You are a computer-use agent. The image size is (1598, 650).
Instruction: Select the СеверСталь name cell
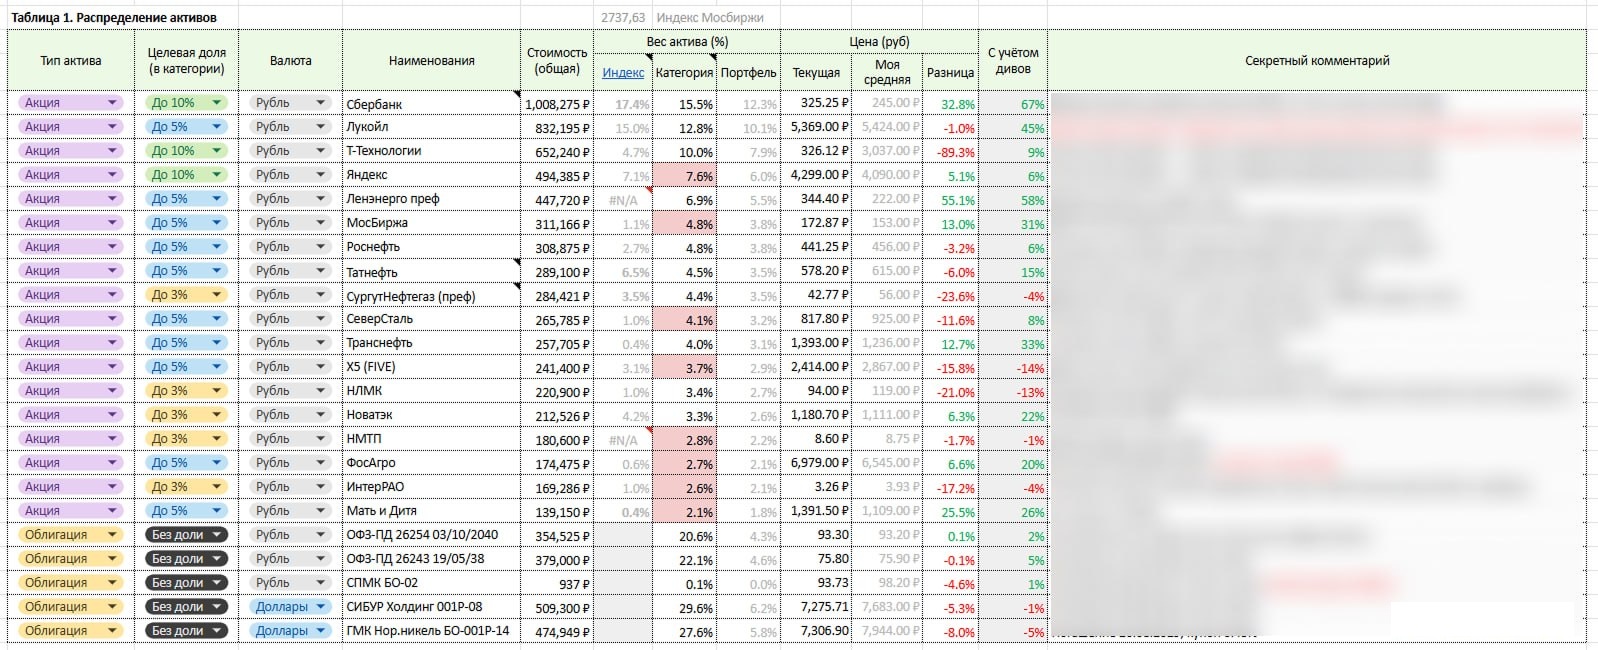coord(432,319)
